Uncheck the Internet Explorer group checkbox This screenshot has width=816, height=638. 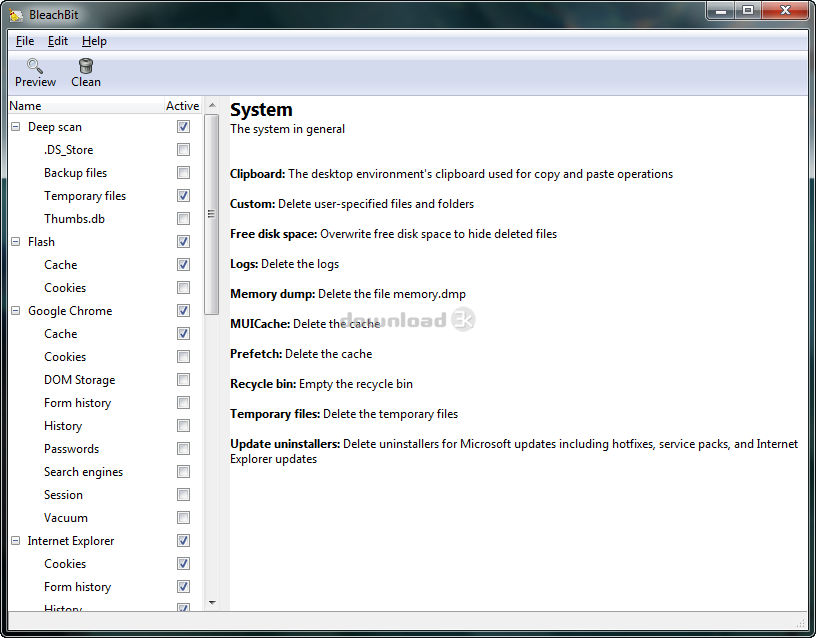pos(183,541)
